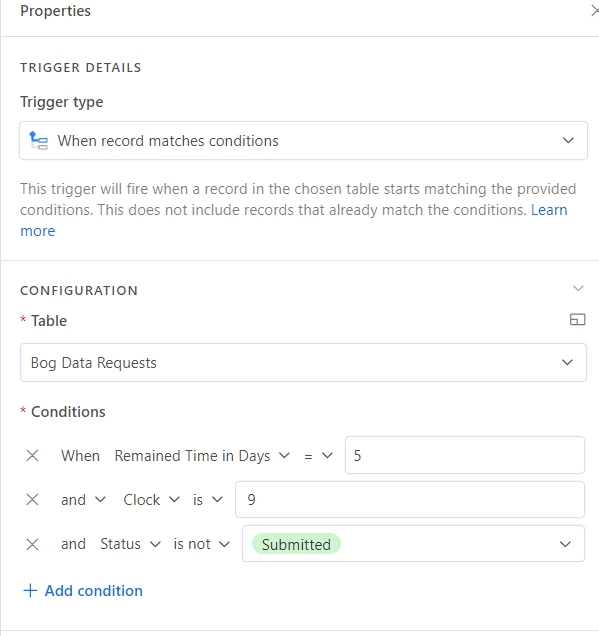The width and height of the screenshot is (599, 636).
Task: Focus the value field containing 5
Action: pos(465,455)
